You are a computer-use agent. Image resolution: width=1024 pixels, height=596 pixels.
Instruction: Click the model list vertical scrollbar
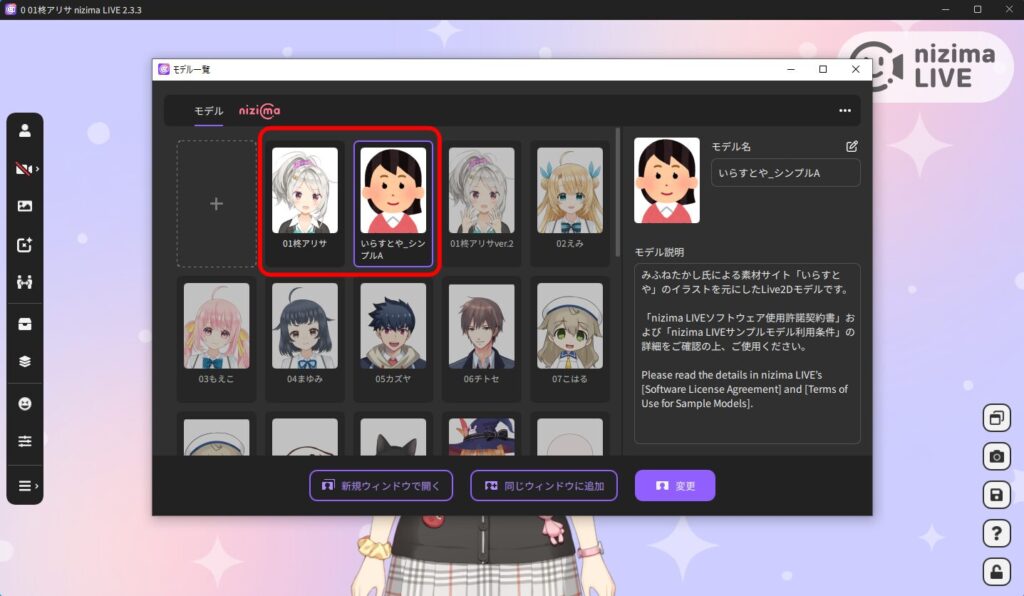[x=618, y=193]
